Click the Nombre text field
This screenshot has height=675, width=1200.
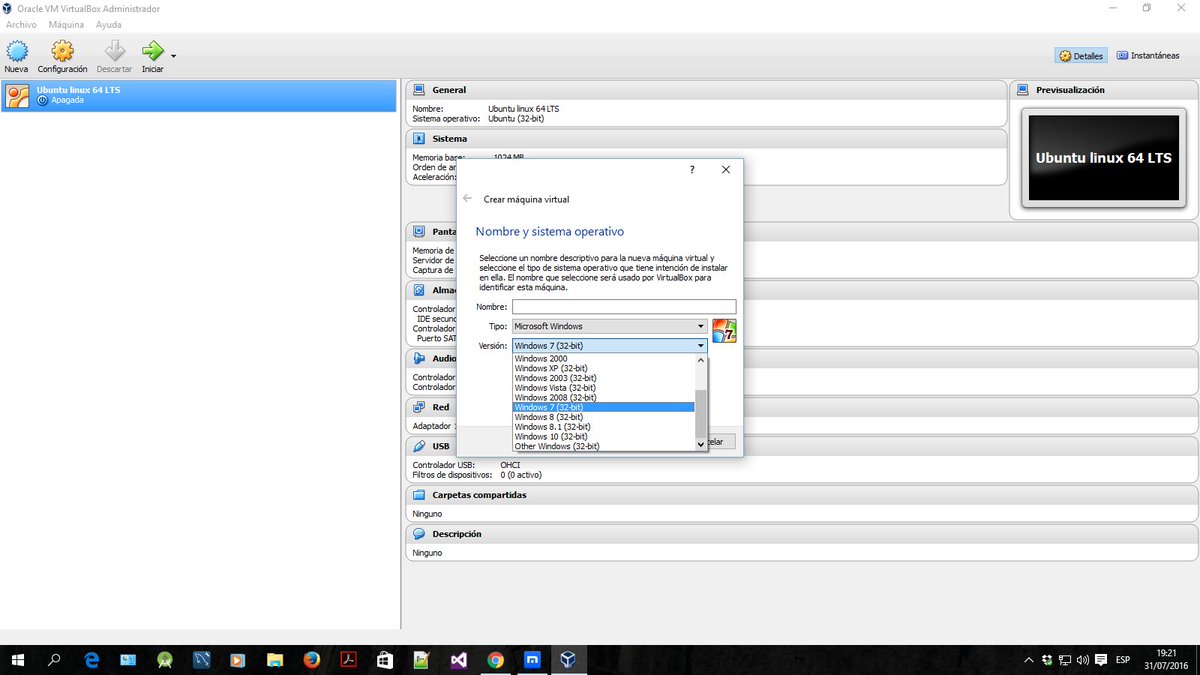pyautogui.click(x=624, y=307)
